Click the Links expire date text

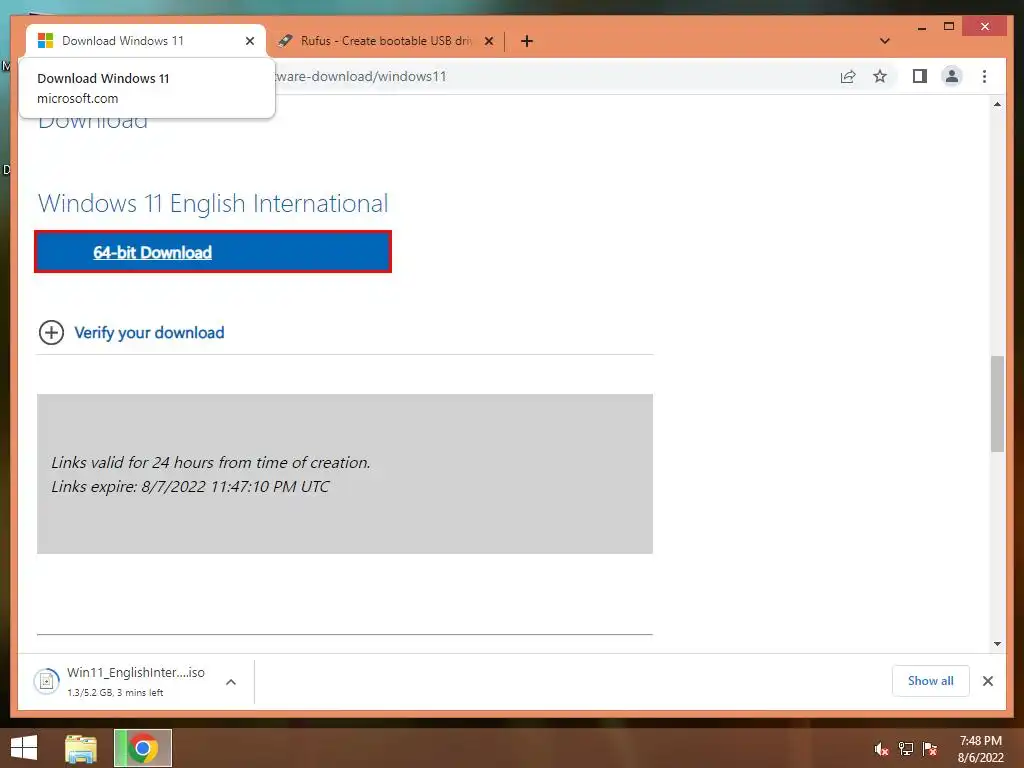tap(190, 487)
